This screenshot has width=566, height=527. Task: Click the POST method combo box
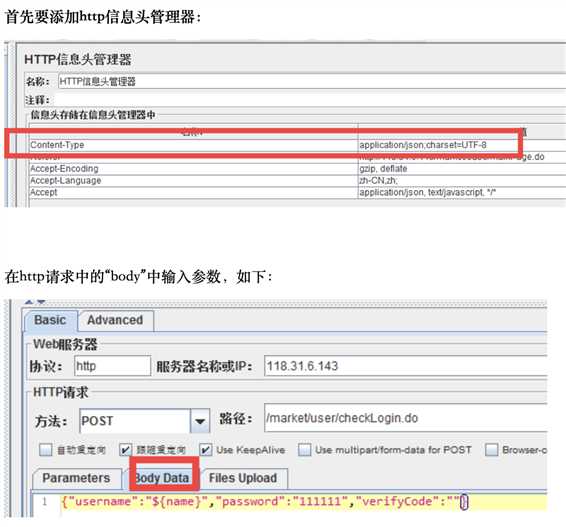tap(144, 421)
